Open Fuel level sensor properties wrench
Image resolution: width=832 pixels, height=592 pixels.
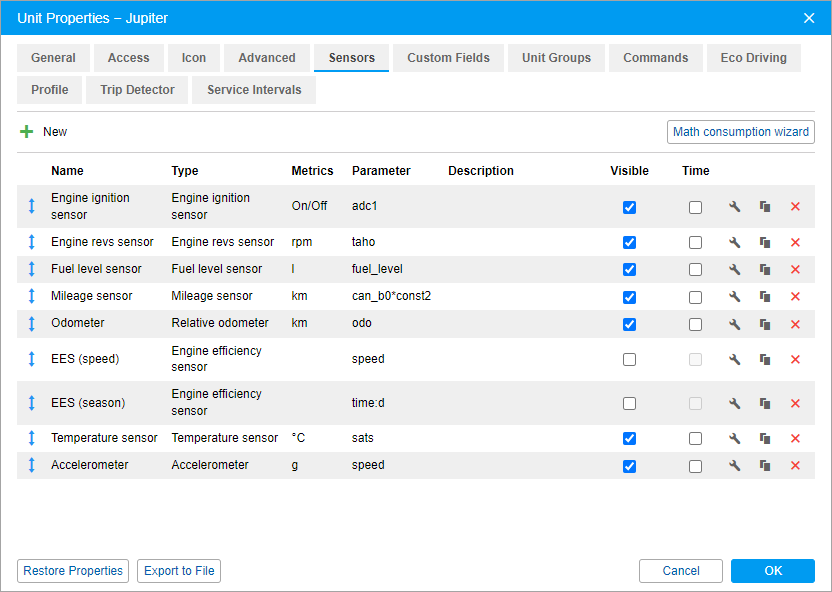734,269
